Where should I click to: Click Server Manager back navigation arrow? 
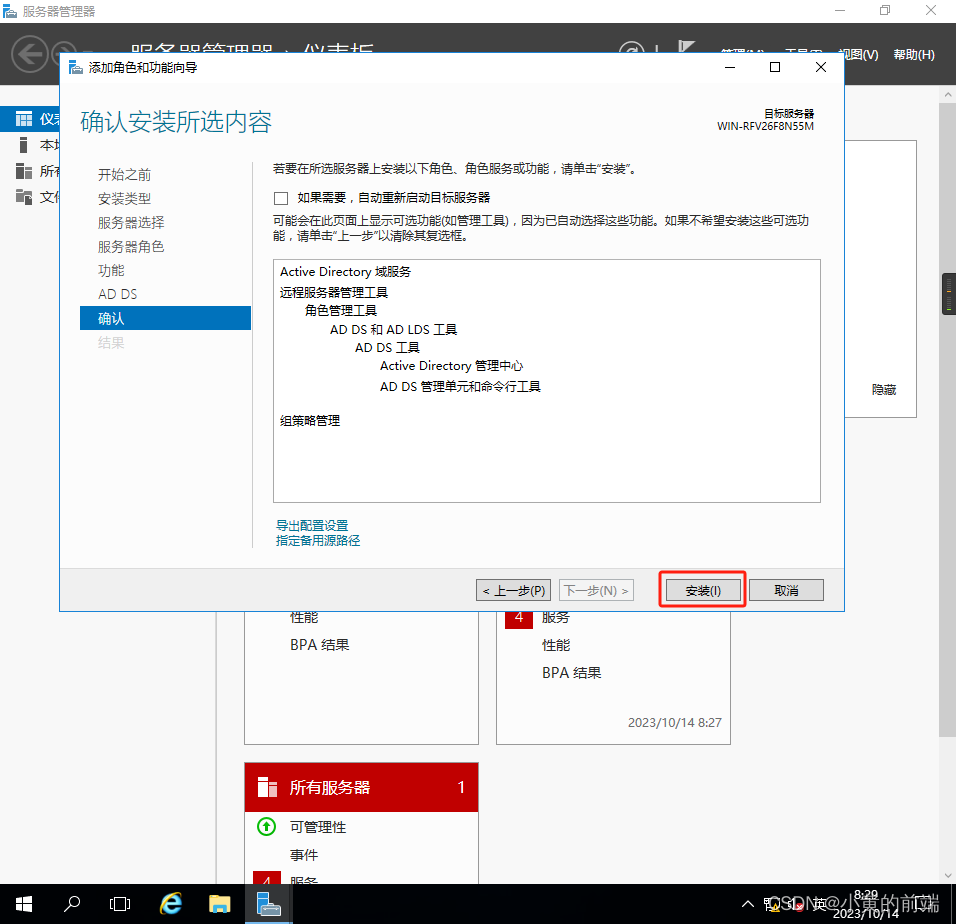click(x=29, y=54)
